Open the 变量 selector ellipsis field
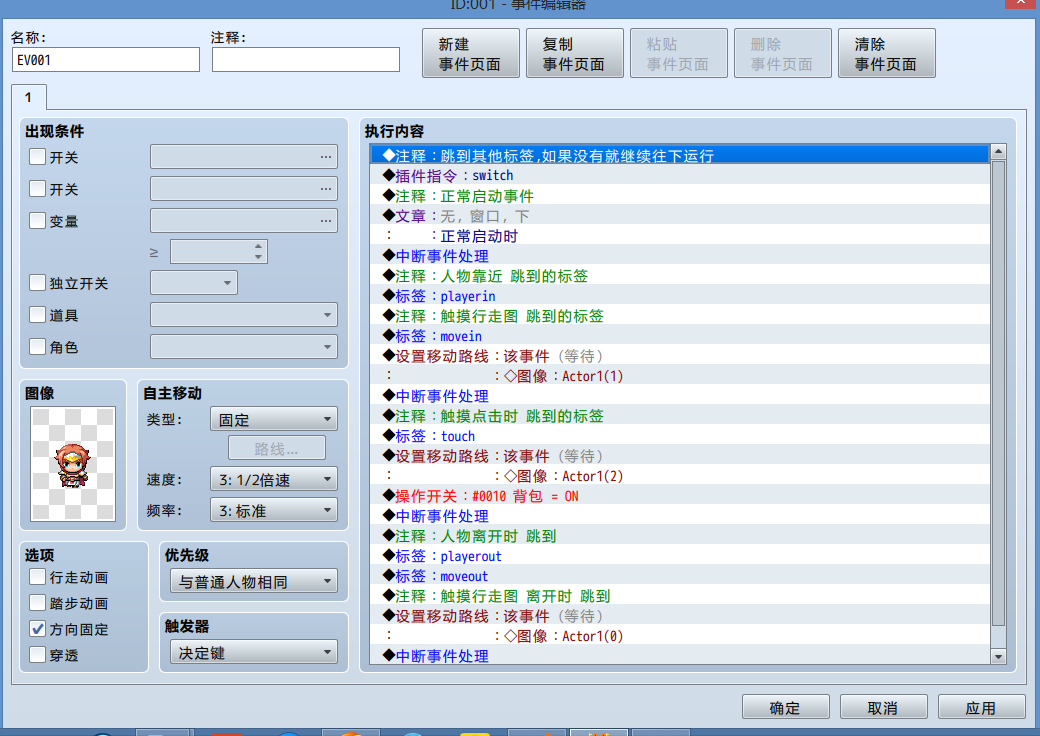1040x736 pixels. coord(244,220)
